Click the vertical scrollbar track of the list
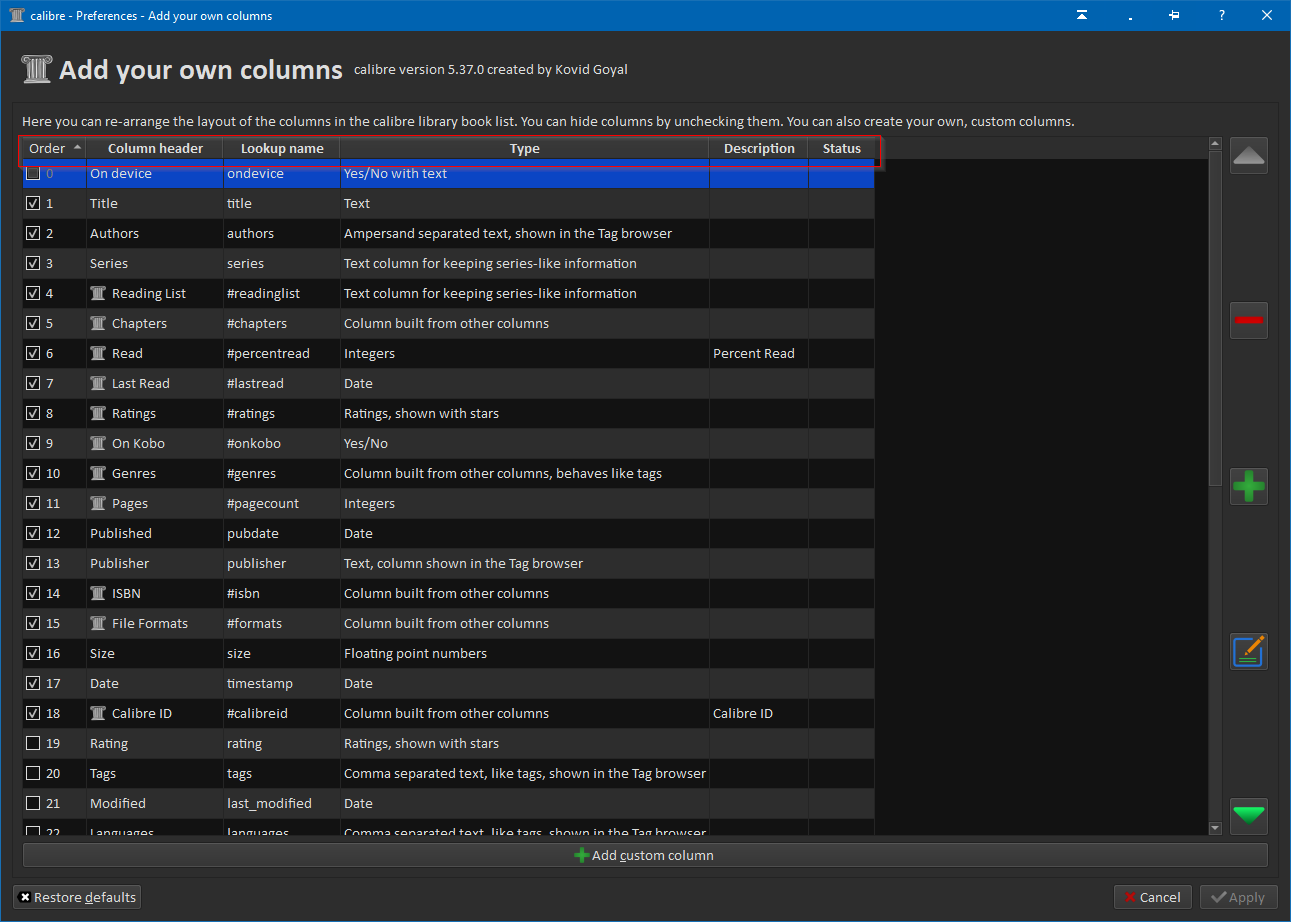Image resolution: width=1291 pixels, height=922 pixels. coord(1215,650)
